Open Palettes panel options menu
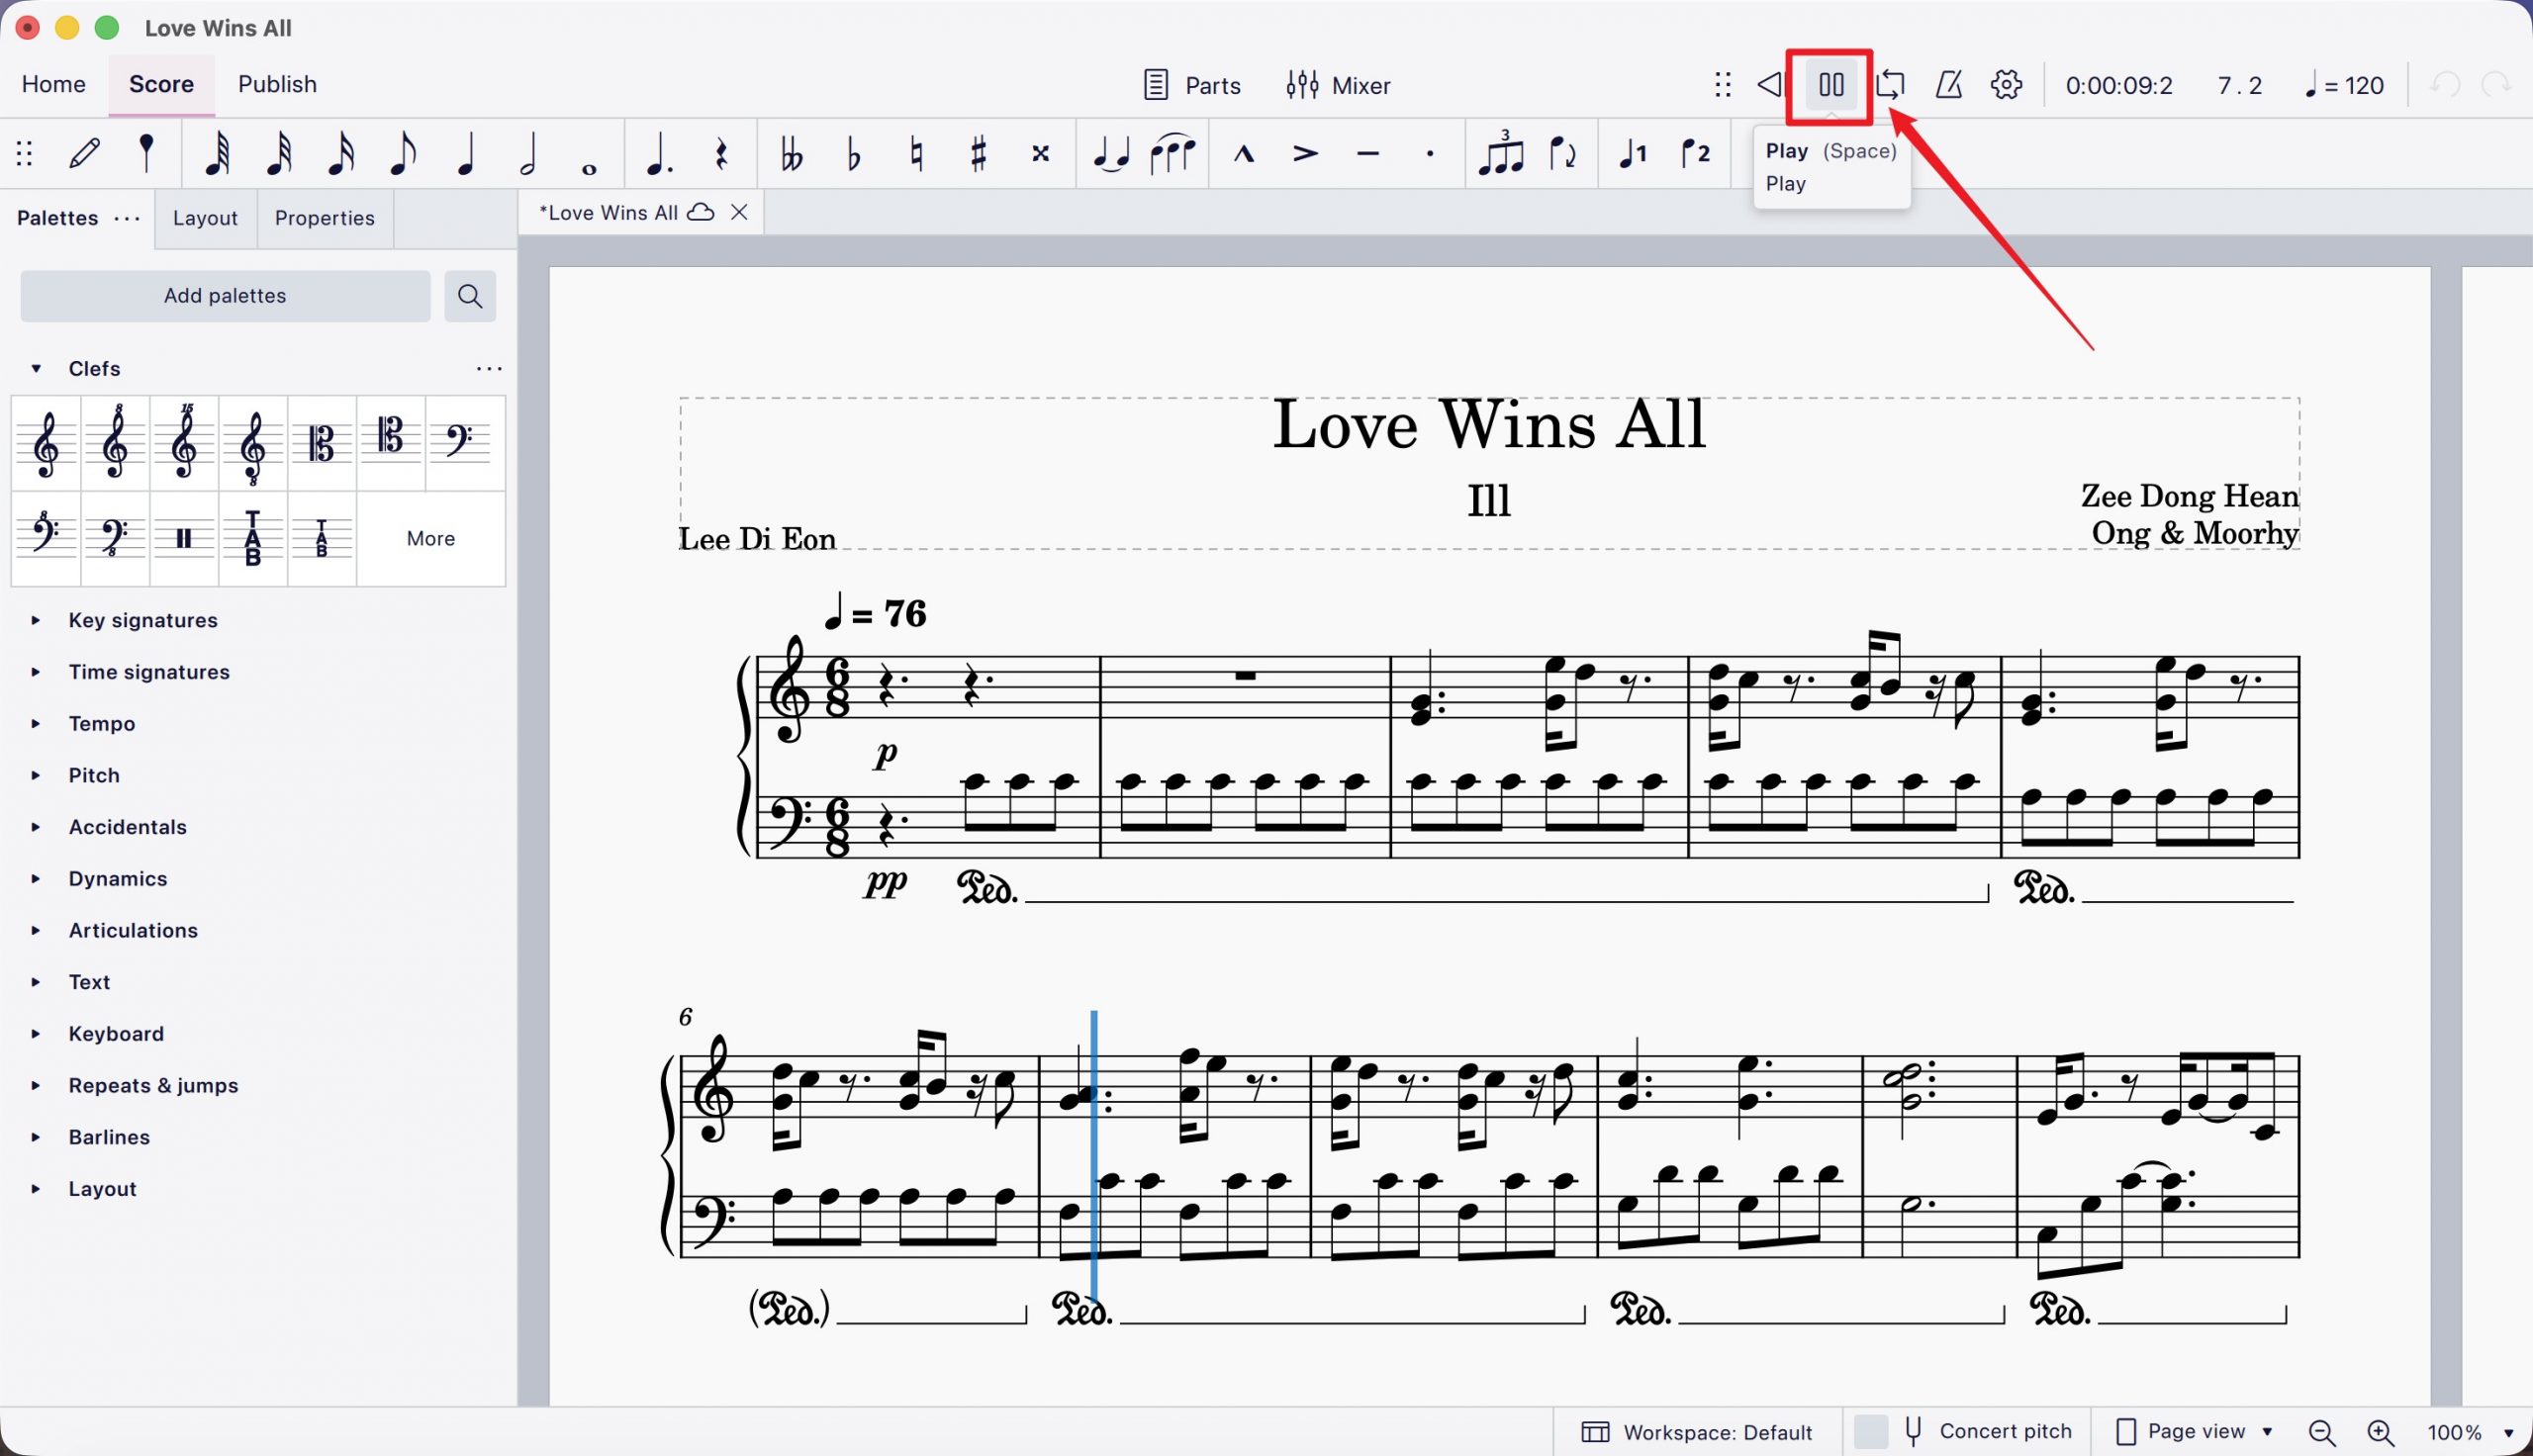The width and height of the screenshot is (2533, 1456). coord(127,218)
